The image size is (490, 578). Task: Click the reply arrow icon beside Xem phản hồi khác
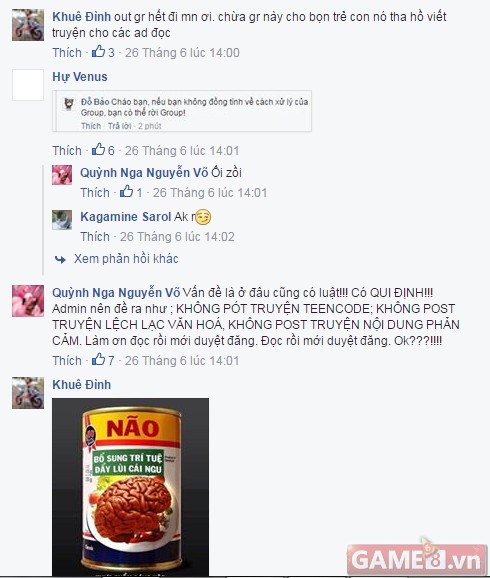pos(60,260)
